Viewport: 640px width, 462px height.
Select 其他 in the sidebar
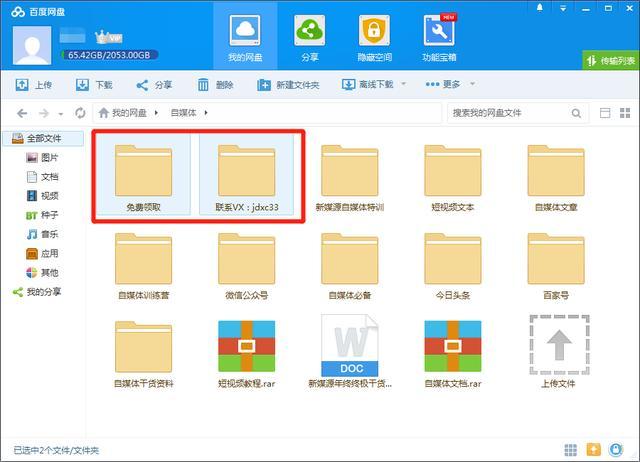42,273
